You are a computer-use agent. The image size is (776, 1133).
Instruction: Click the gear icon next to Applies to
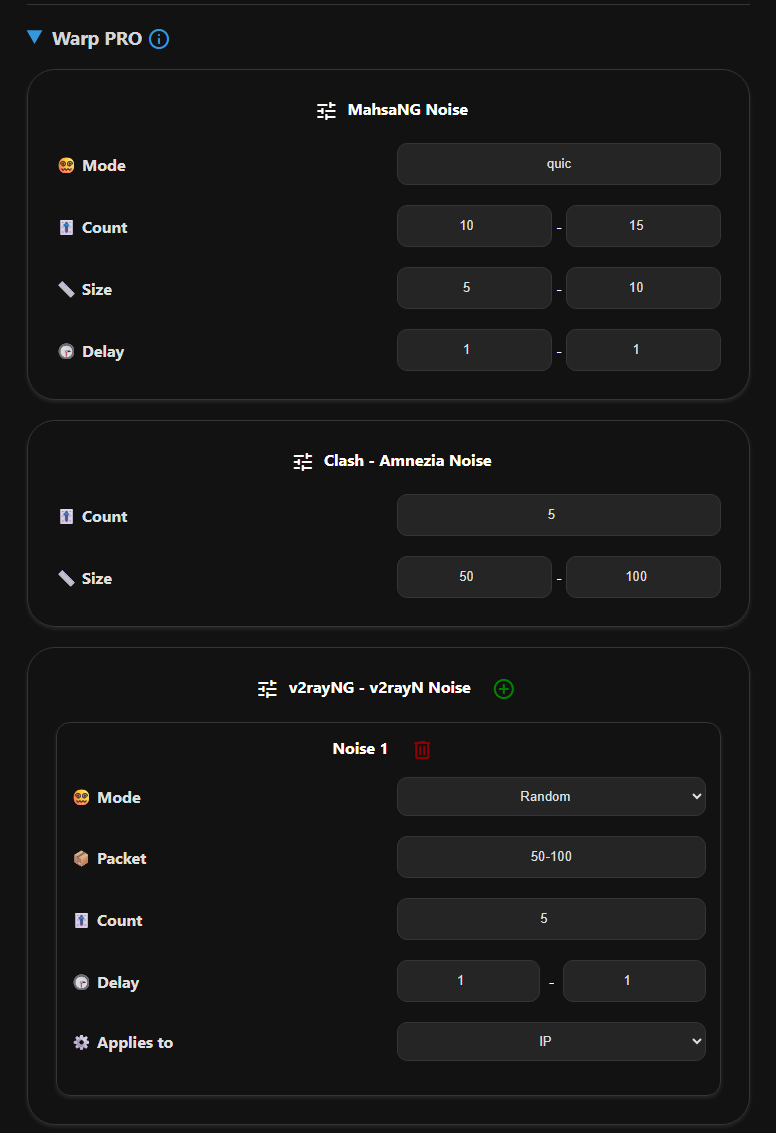pyautogui.click(x=81, y=1041)
